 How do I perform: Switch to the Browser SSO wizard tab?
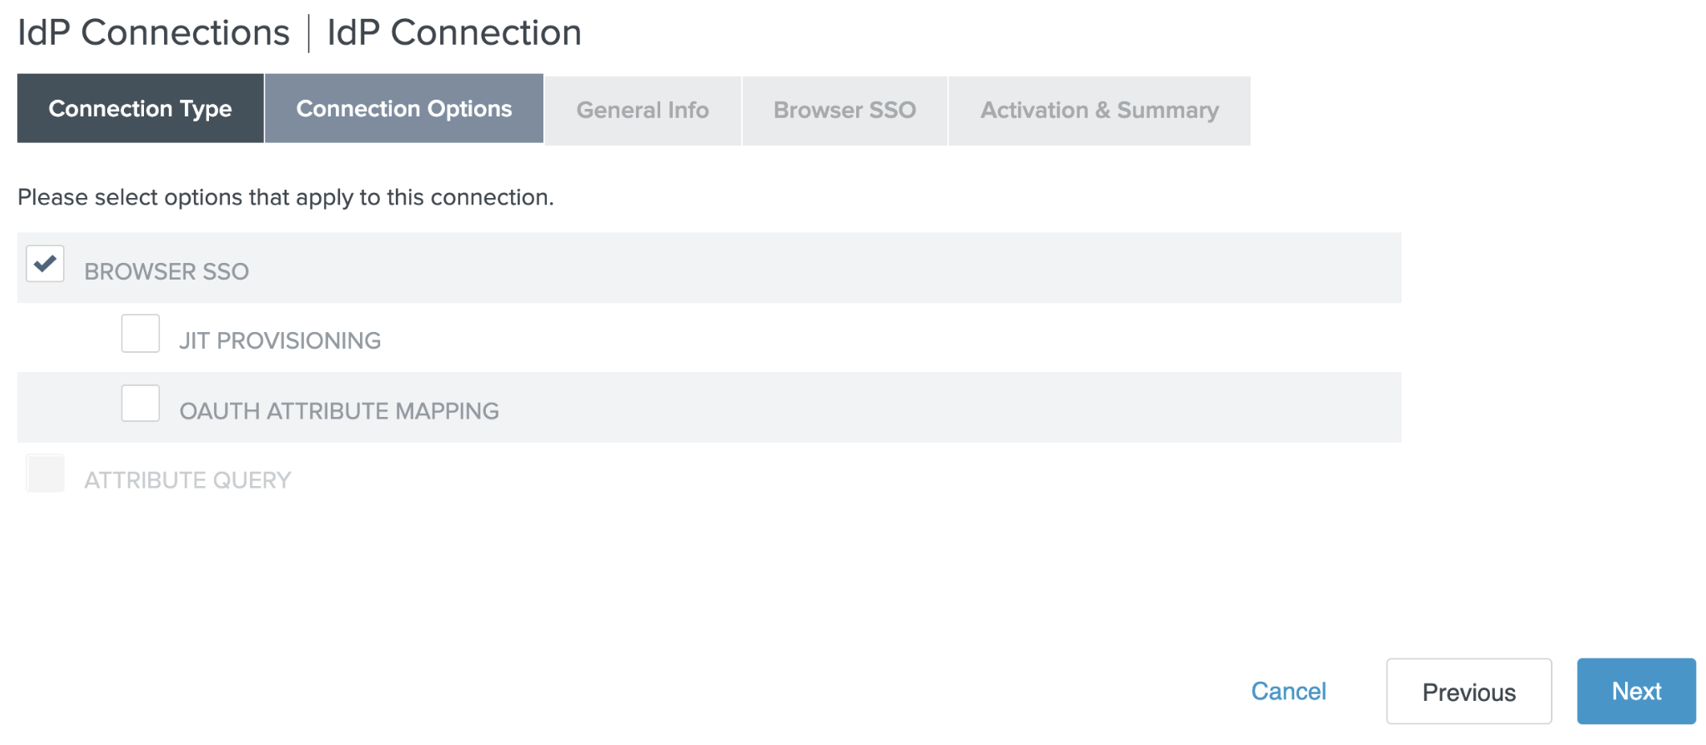pyautogui.click(x=844, y=110)
